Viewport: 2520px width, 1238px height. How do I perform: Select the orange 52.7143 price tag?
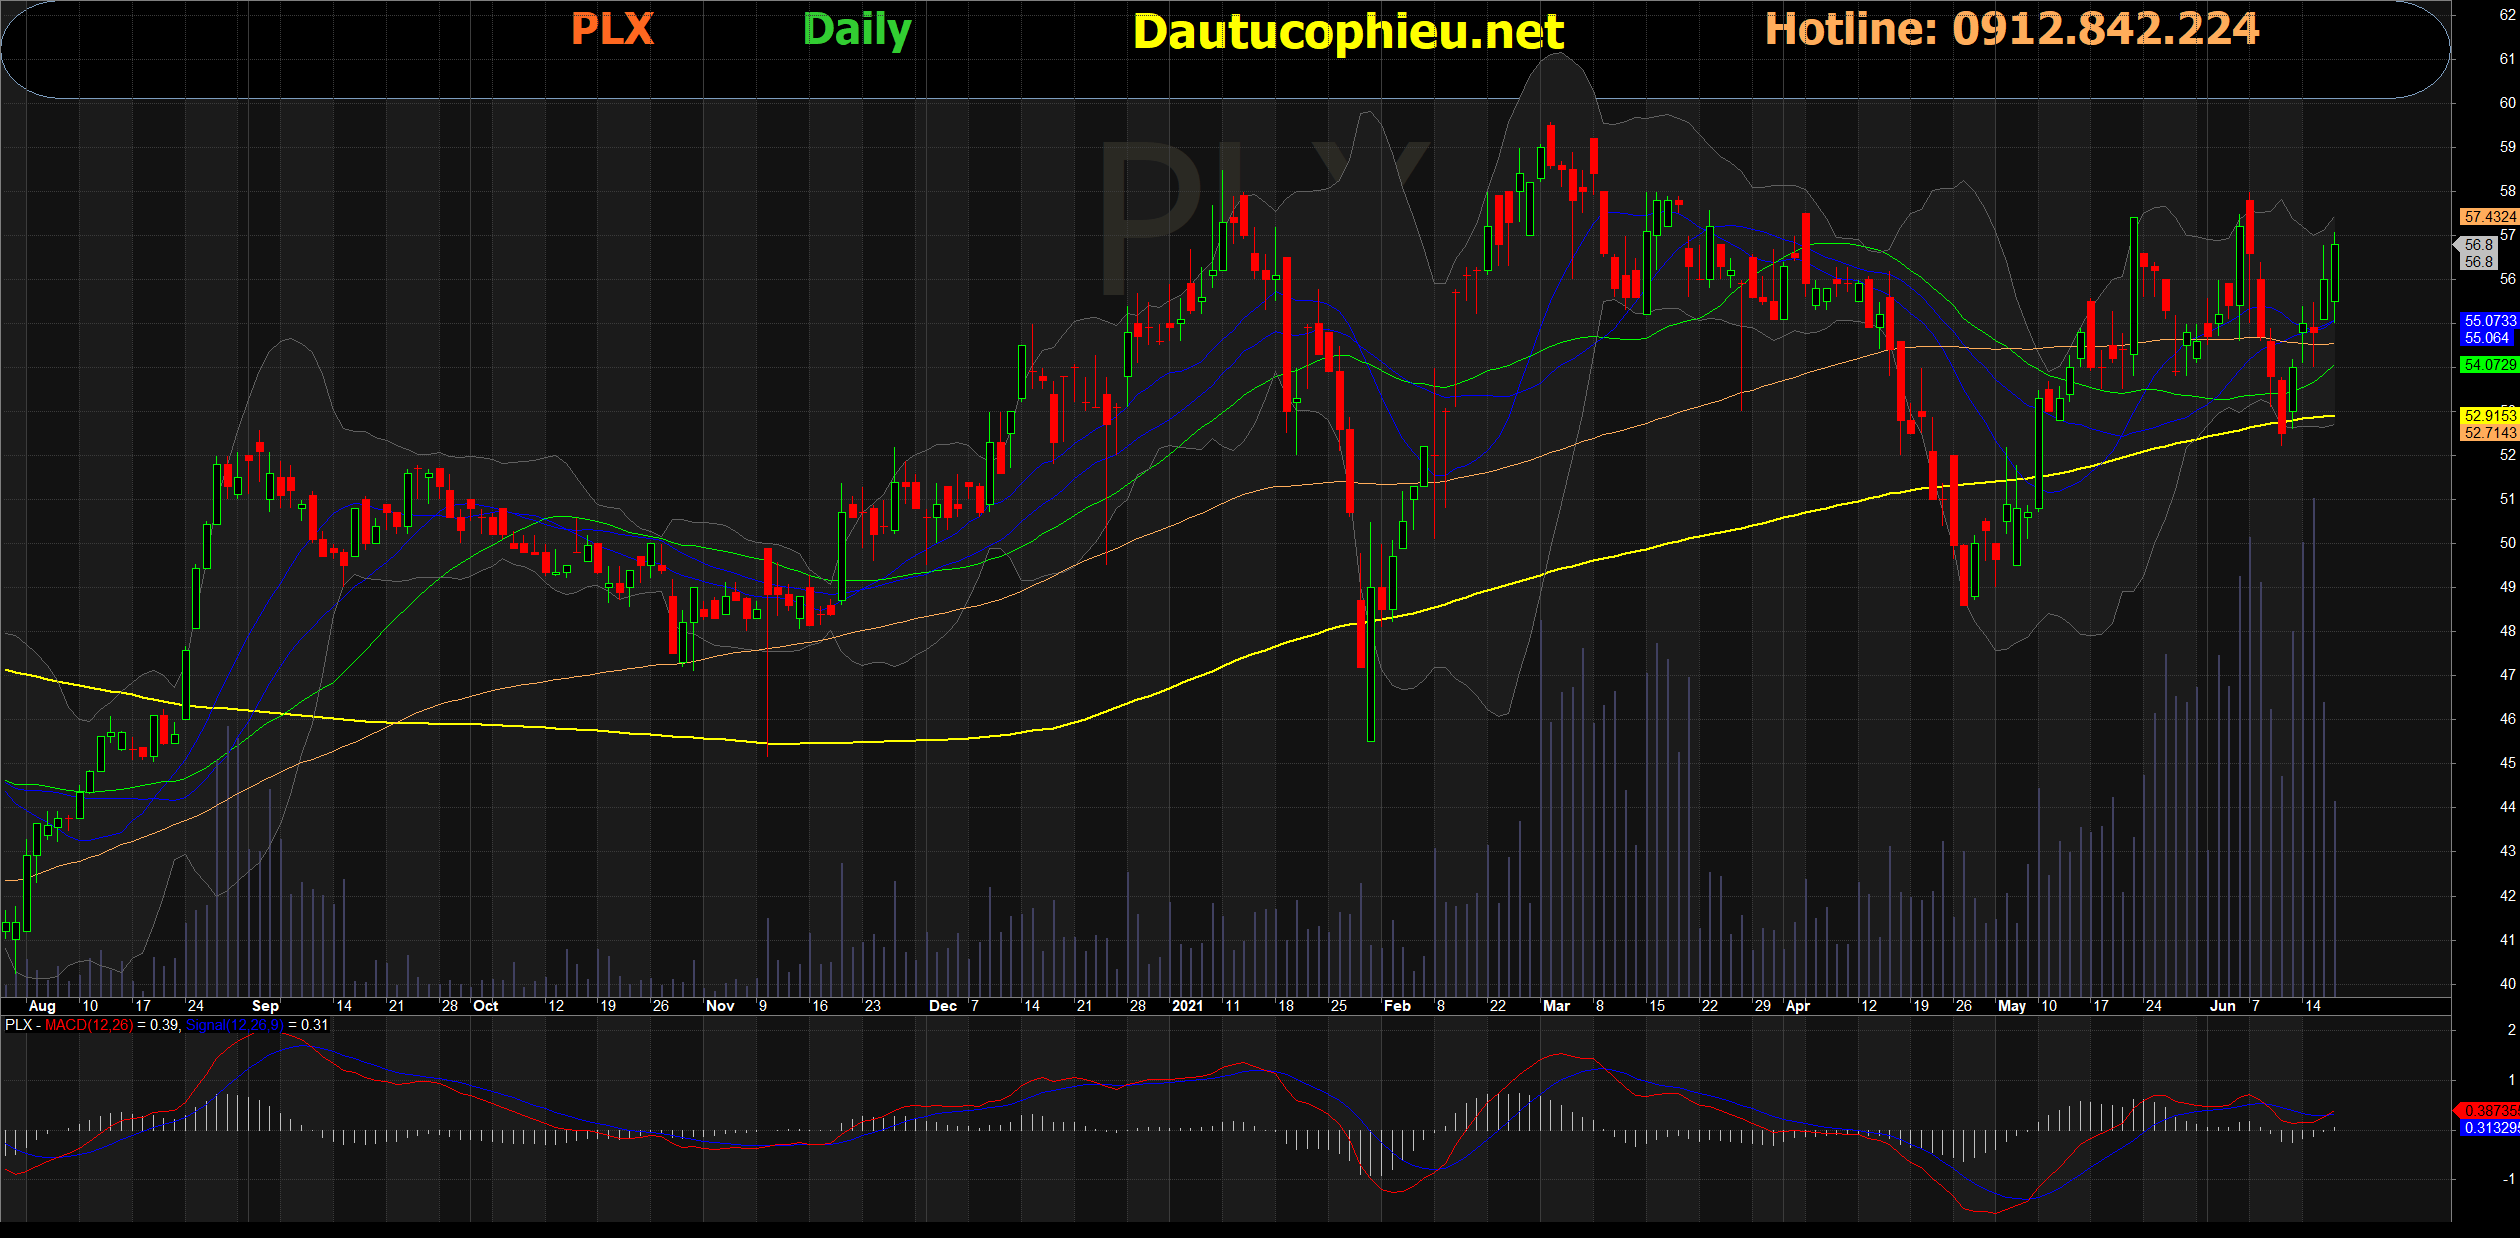point(2488,433)
